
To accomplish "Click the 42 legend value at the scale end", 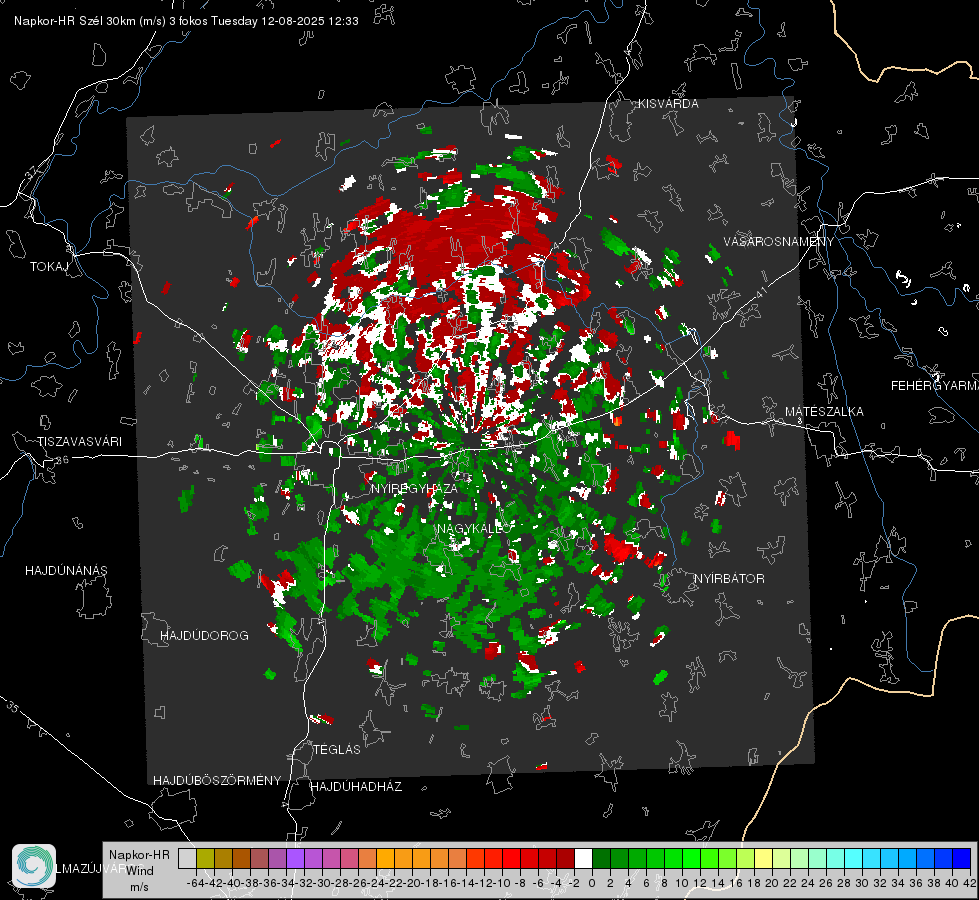I will 970,883.
